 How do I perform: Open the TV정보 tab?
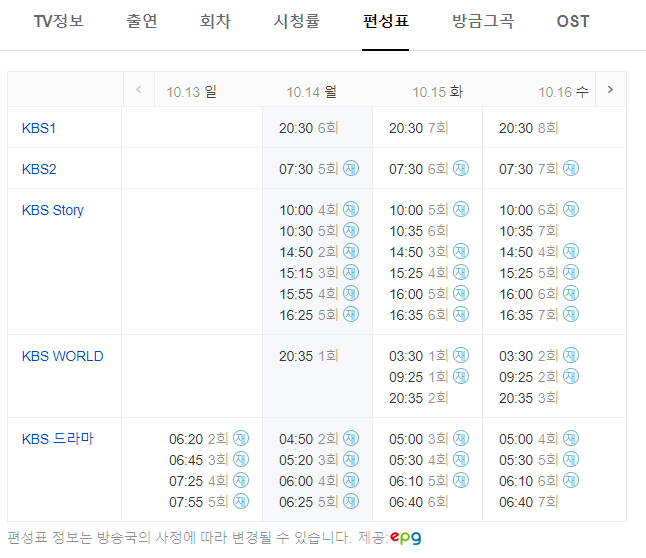59,21
